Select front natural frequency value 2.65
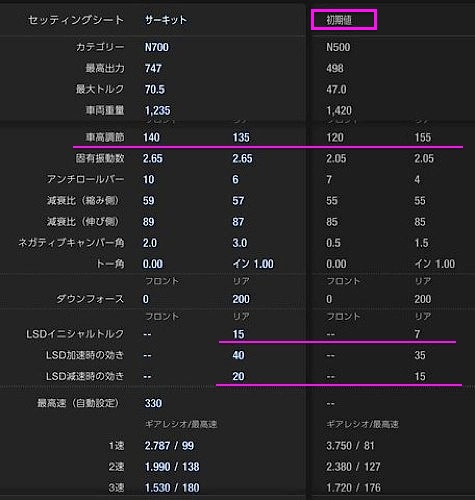Screen dimensions: 475x500 pyautogui.click(x=153, y=158)
